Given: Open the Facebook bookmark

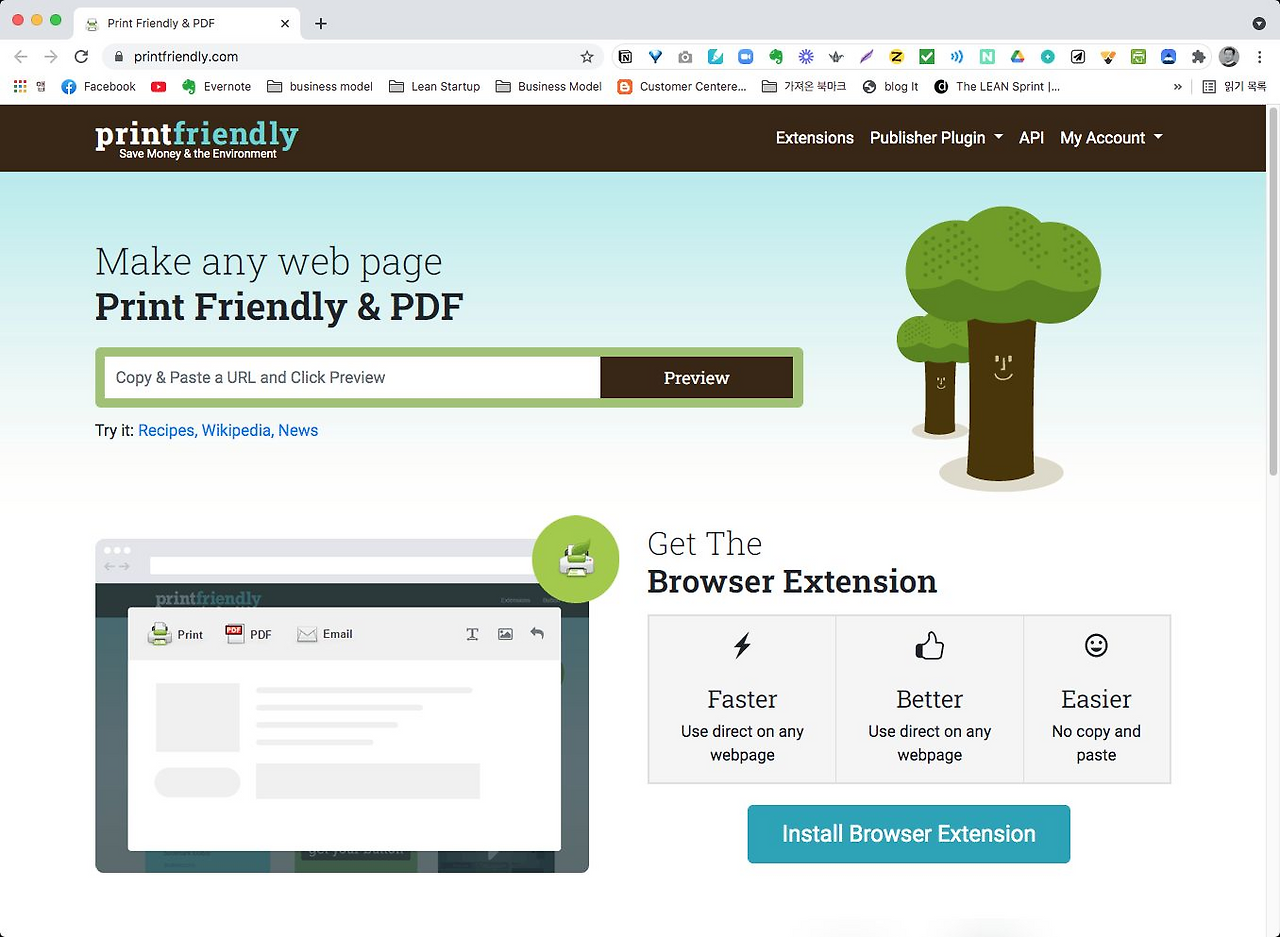Looking at the screenshot, I should (98, 87).
